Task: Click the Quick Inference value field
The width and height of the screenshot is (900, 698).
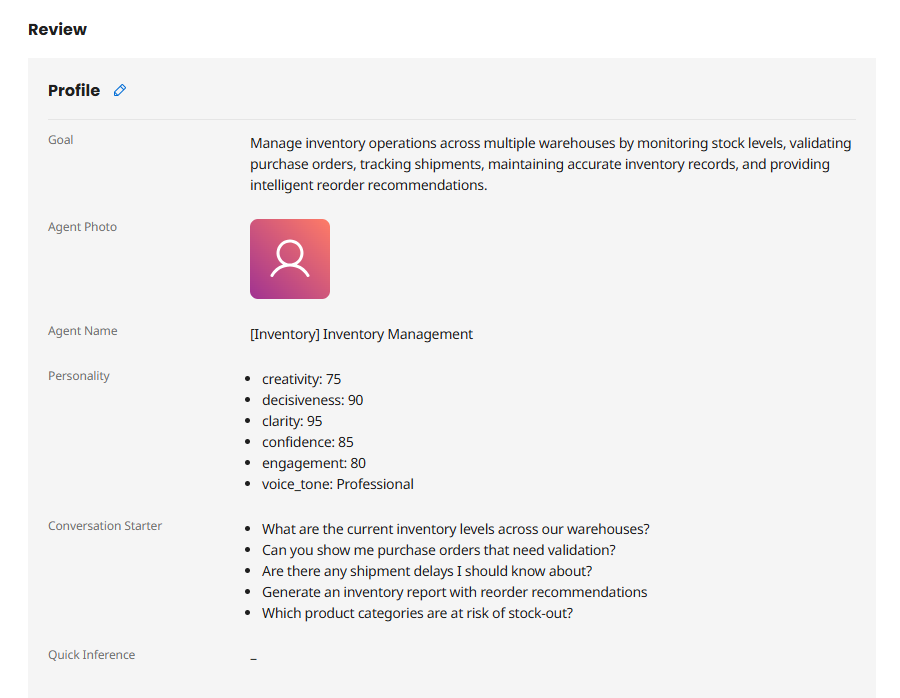Action: click(x=253, y=658)
